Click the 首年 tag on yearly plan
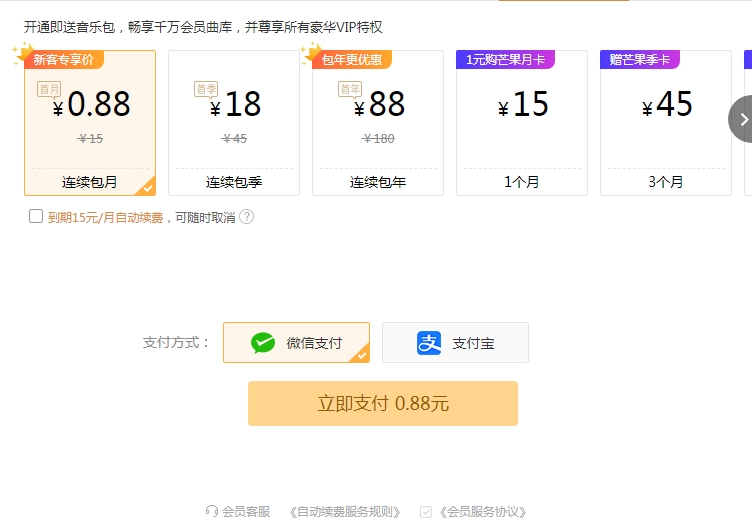The width and height of the screenshot is (752, 521). (x=350, y=89)
